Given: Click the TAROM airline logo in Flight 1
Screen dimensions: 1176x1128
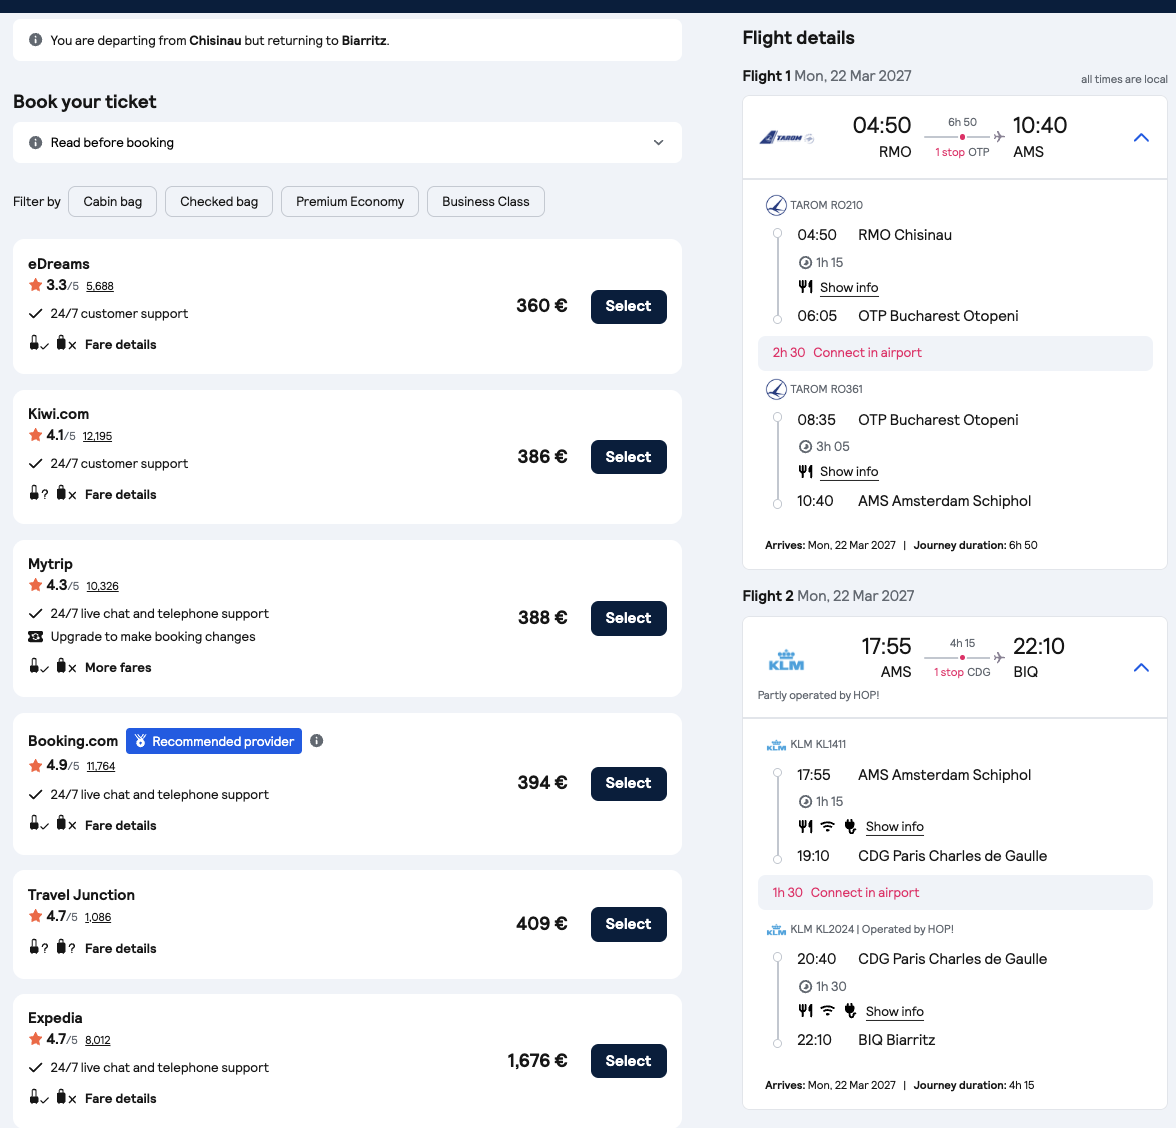Looking at the screenshot, I should [x=786, y=138].
